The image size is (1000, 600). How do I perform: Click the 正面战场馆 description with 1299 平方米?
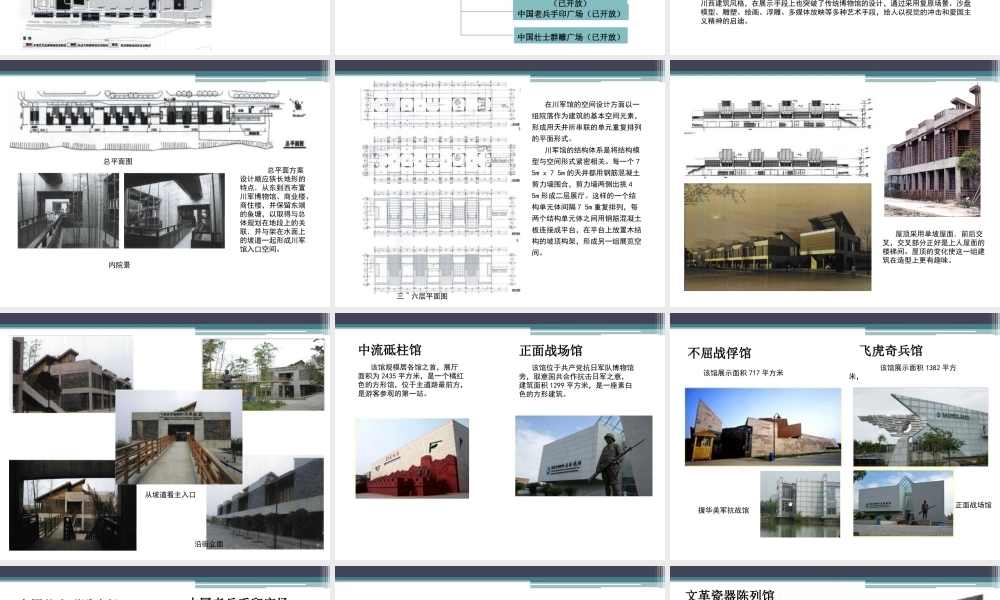pos(576,381)
